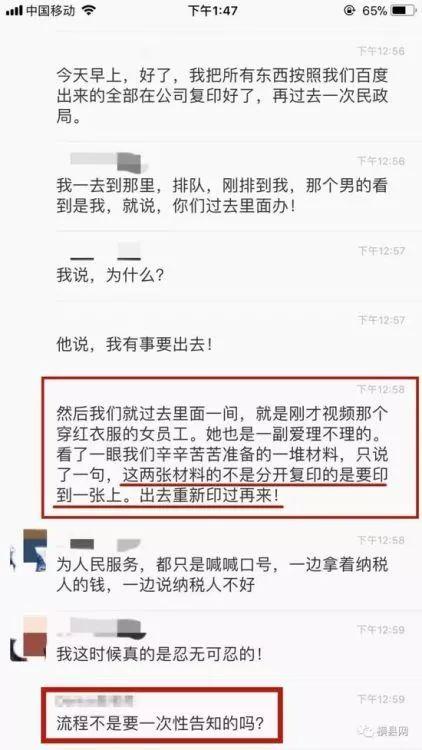The height and width of the screenshot is (750, 422).
Task: Tap the battery icon at top right
Action: pyautogui.click(x=403, y=11)
